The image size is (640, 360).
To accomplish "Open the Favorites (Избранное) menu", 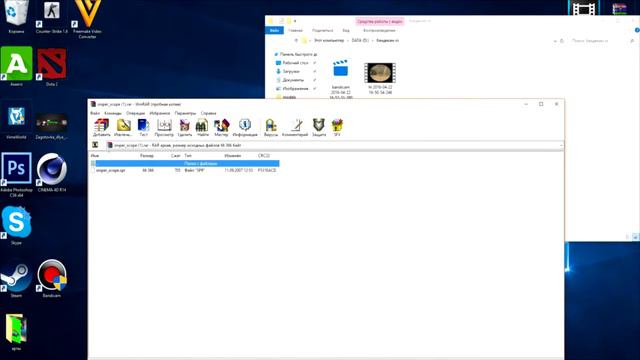I will point(160,113).
